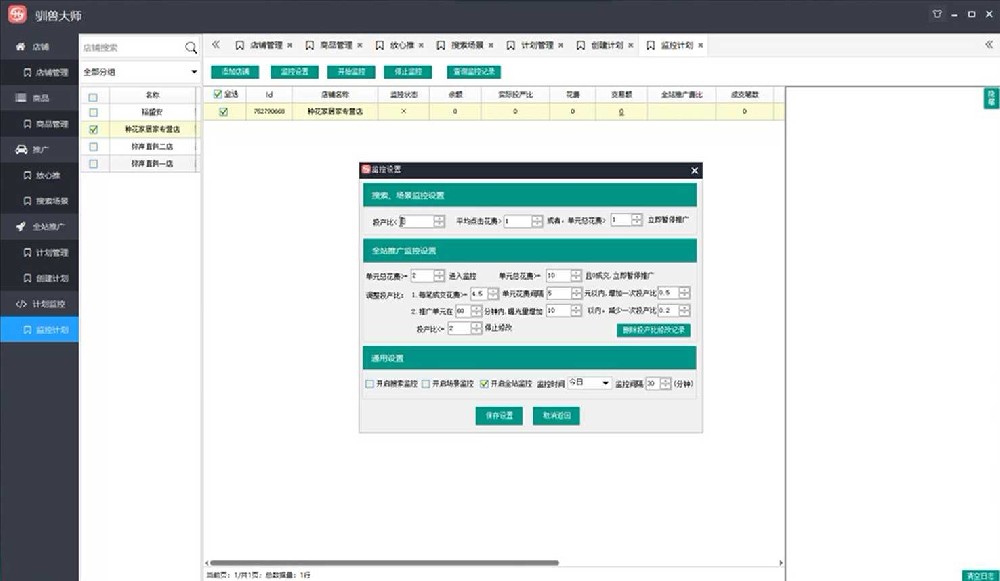
Task: Open the 全站推广 rocket section in sidebar
Action: pyautogui.click(x=40, y=226)
